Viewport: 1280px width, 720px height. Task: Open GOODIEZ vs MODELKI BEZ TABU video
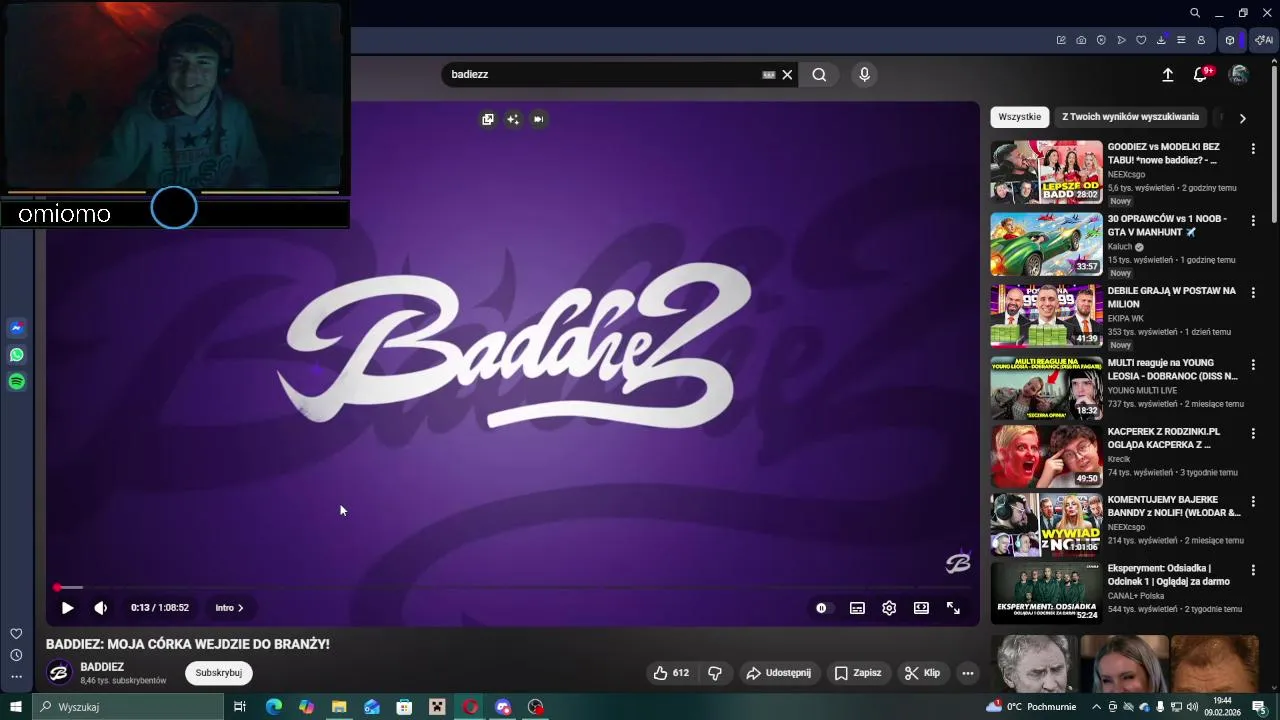point(1046,172)
